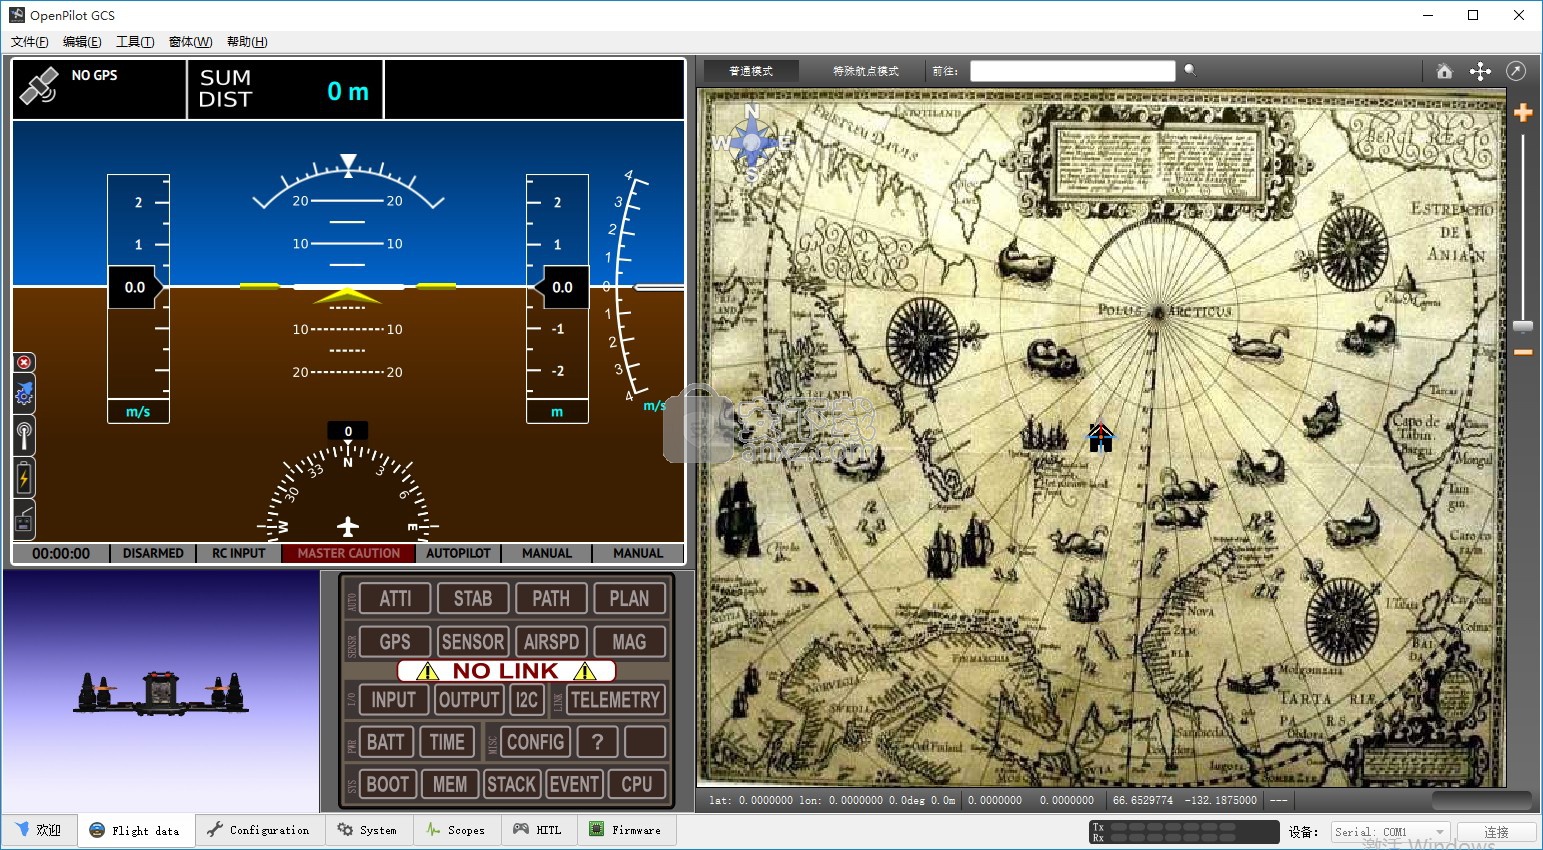
Task: Click the GPS system health indicator
Action: (395, 641)
